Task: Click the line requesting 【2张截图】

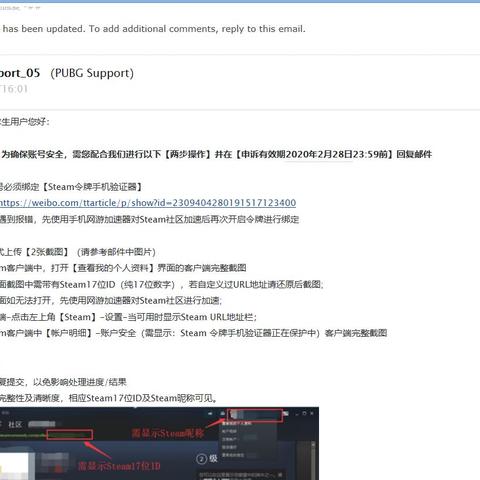Action: click(78, 252)
